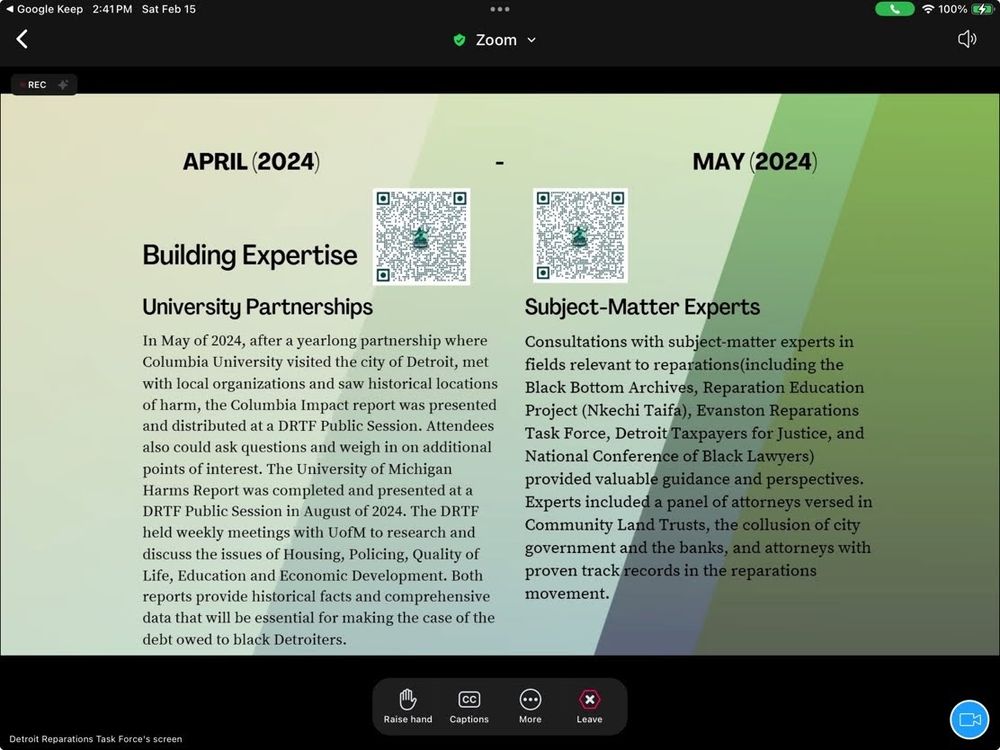Tap "Detroit Reparations Task Force's screen" label

click(96, 739)
